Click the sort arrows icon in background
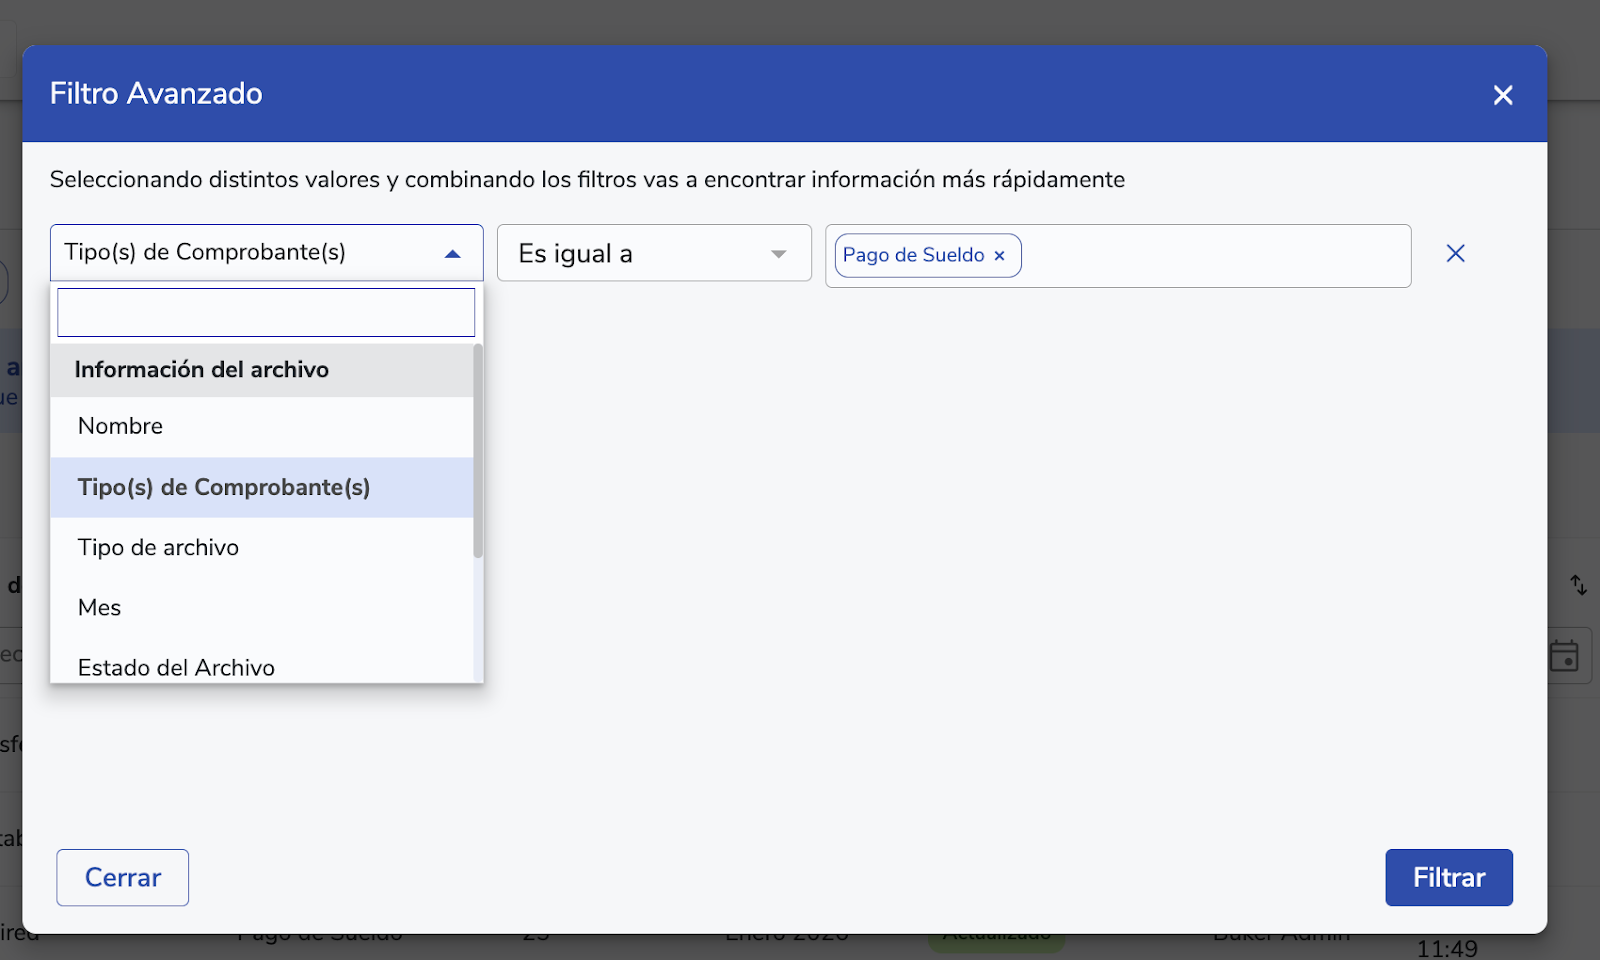 [x=1578, y=585]
